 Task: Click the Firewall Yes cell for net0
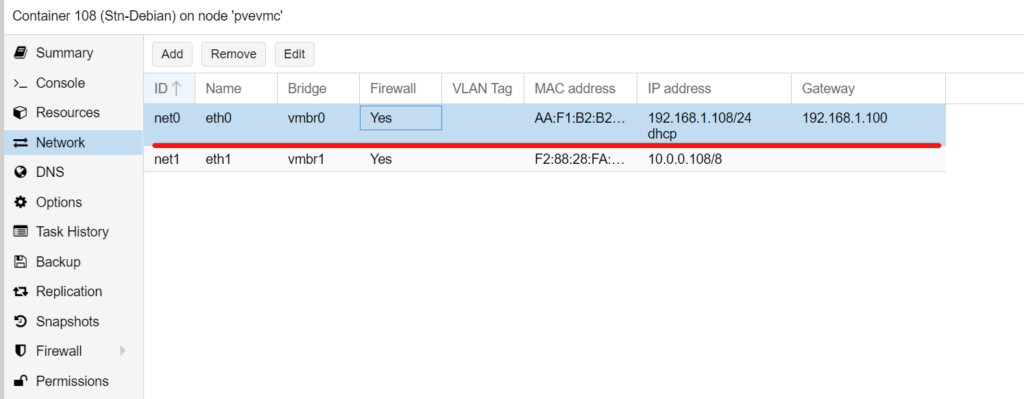point(401,118)
